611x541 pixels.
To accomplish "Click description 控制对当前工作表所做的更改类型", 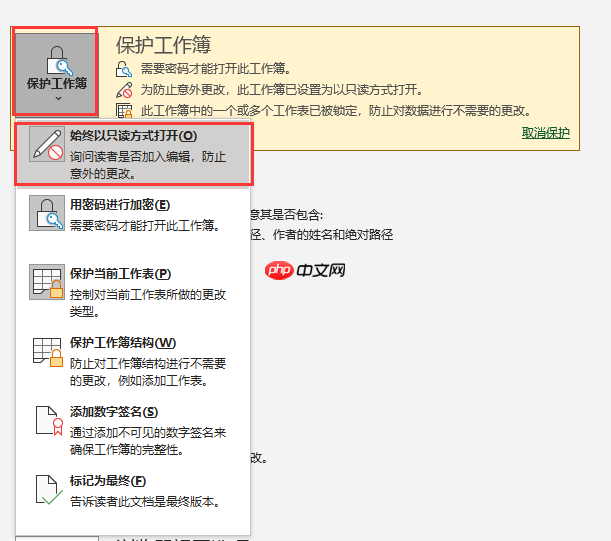I will point(148,303).
